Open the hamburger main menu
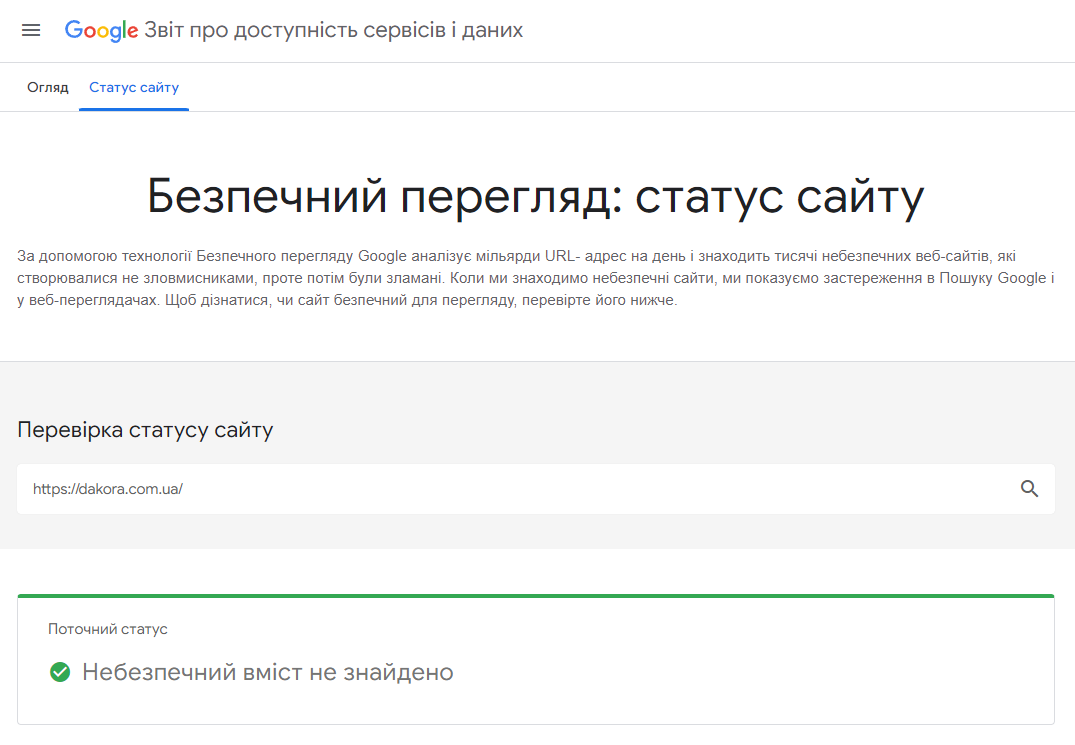 coord(31,30)
